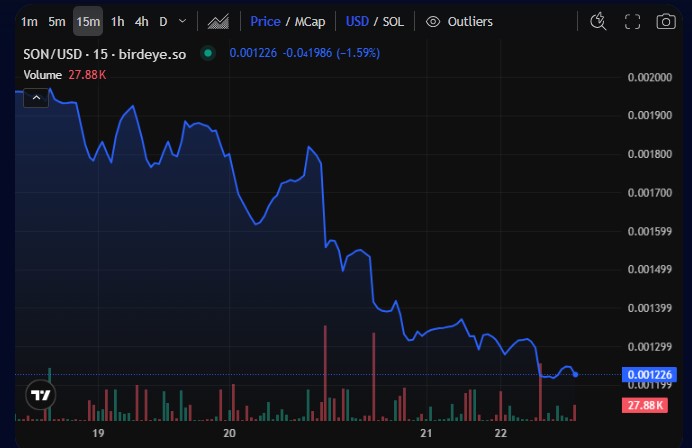The image size is (692, 448).
Task: Toggle the Outliers visibility option
Action: (x=469, y=21)
